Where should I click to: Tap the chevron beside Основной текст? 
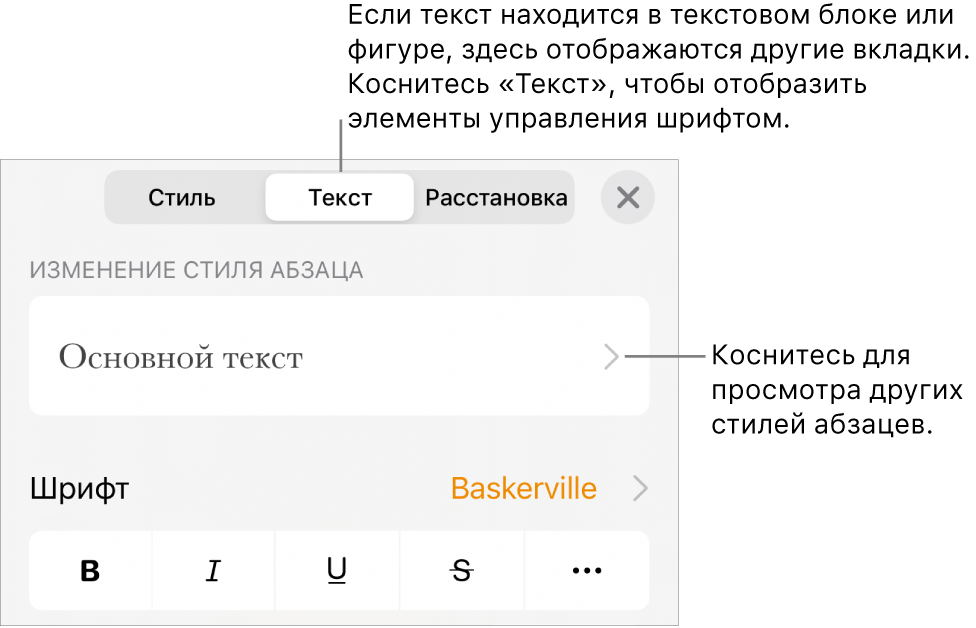tap(613, 356)
